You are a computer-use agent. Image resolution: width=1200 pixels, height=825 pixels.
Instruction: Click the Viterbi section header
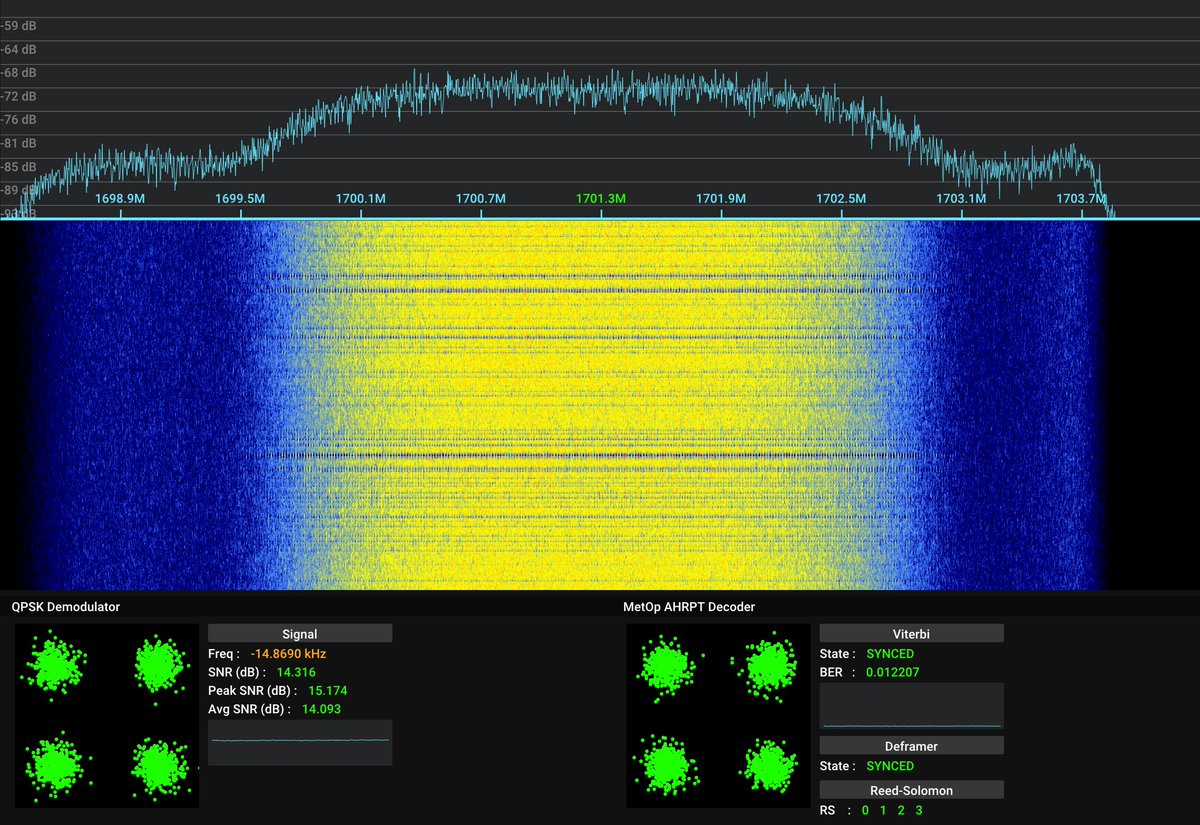(911, 633)
